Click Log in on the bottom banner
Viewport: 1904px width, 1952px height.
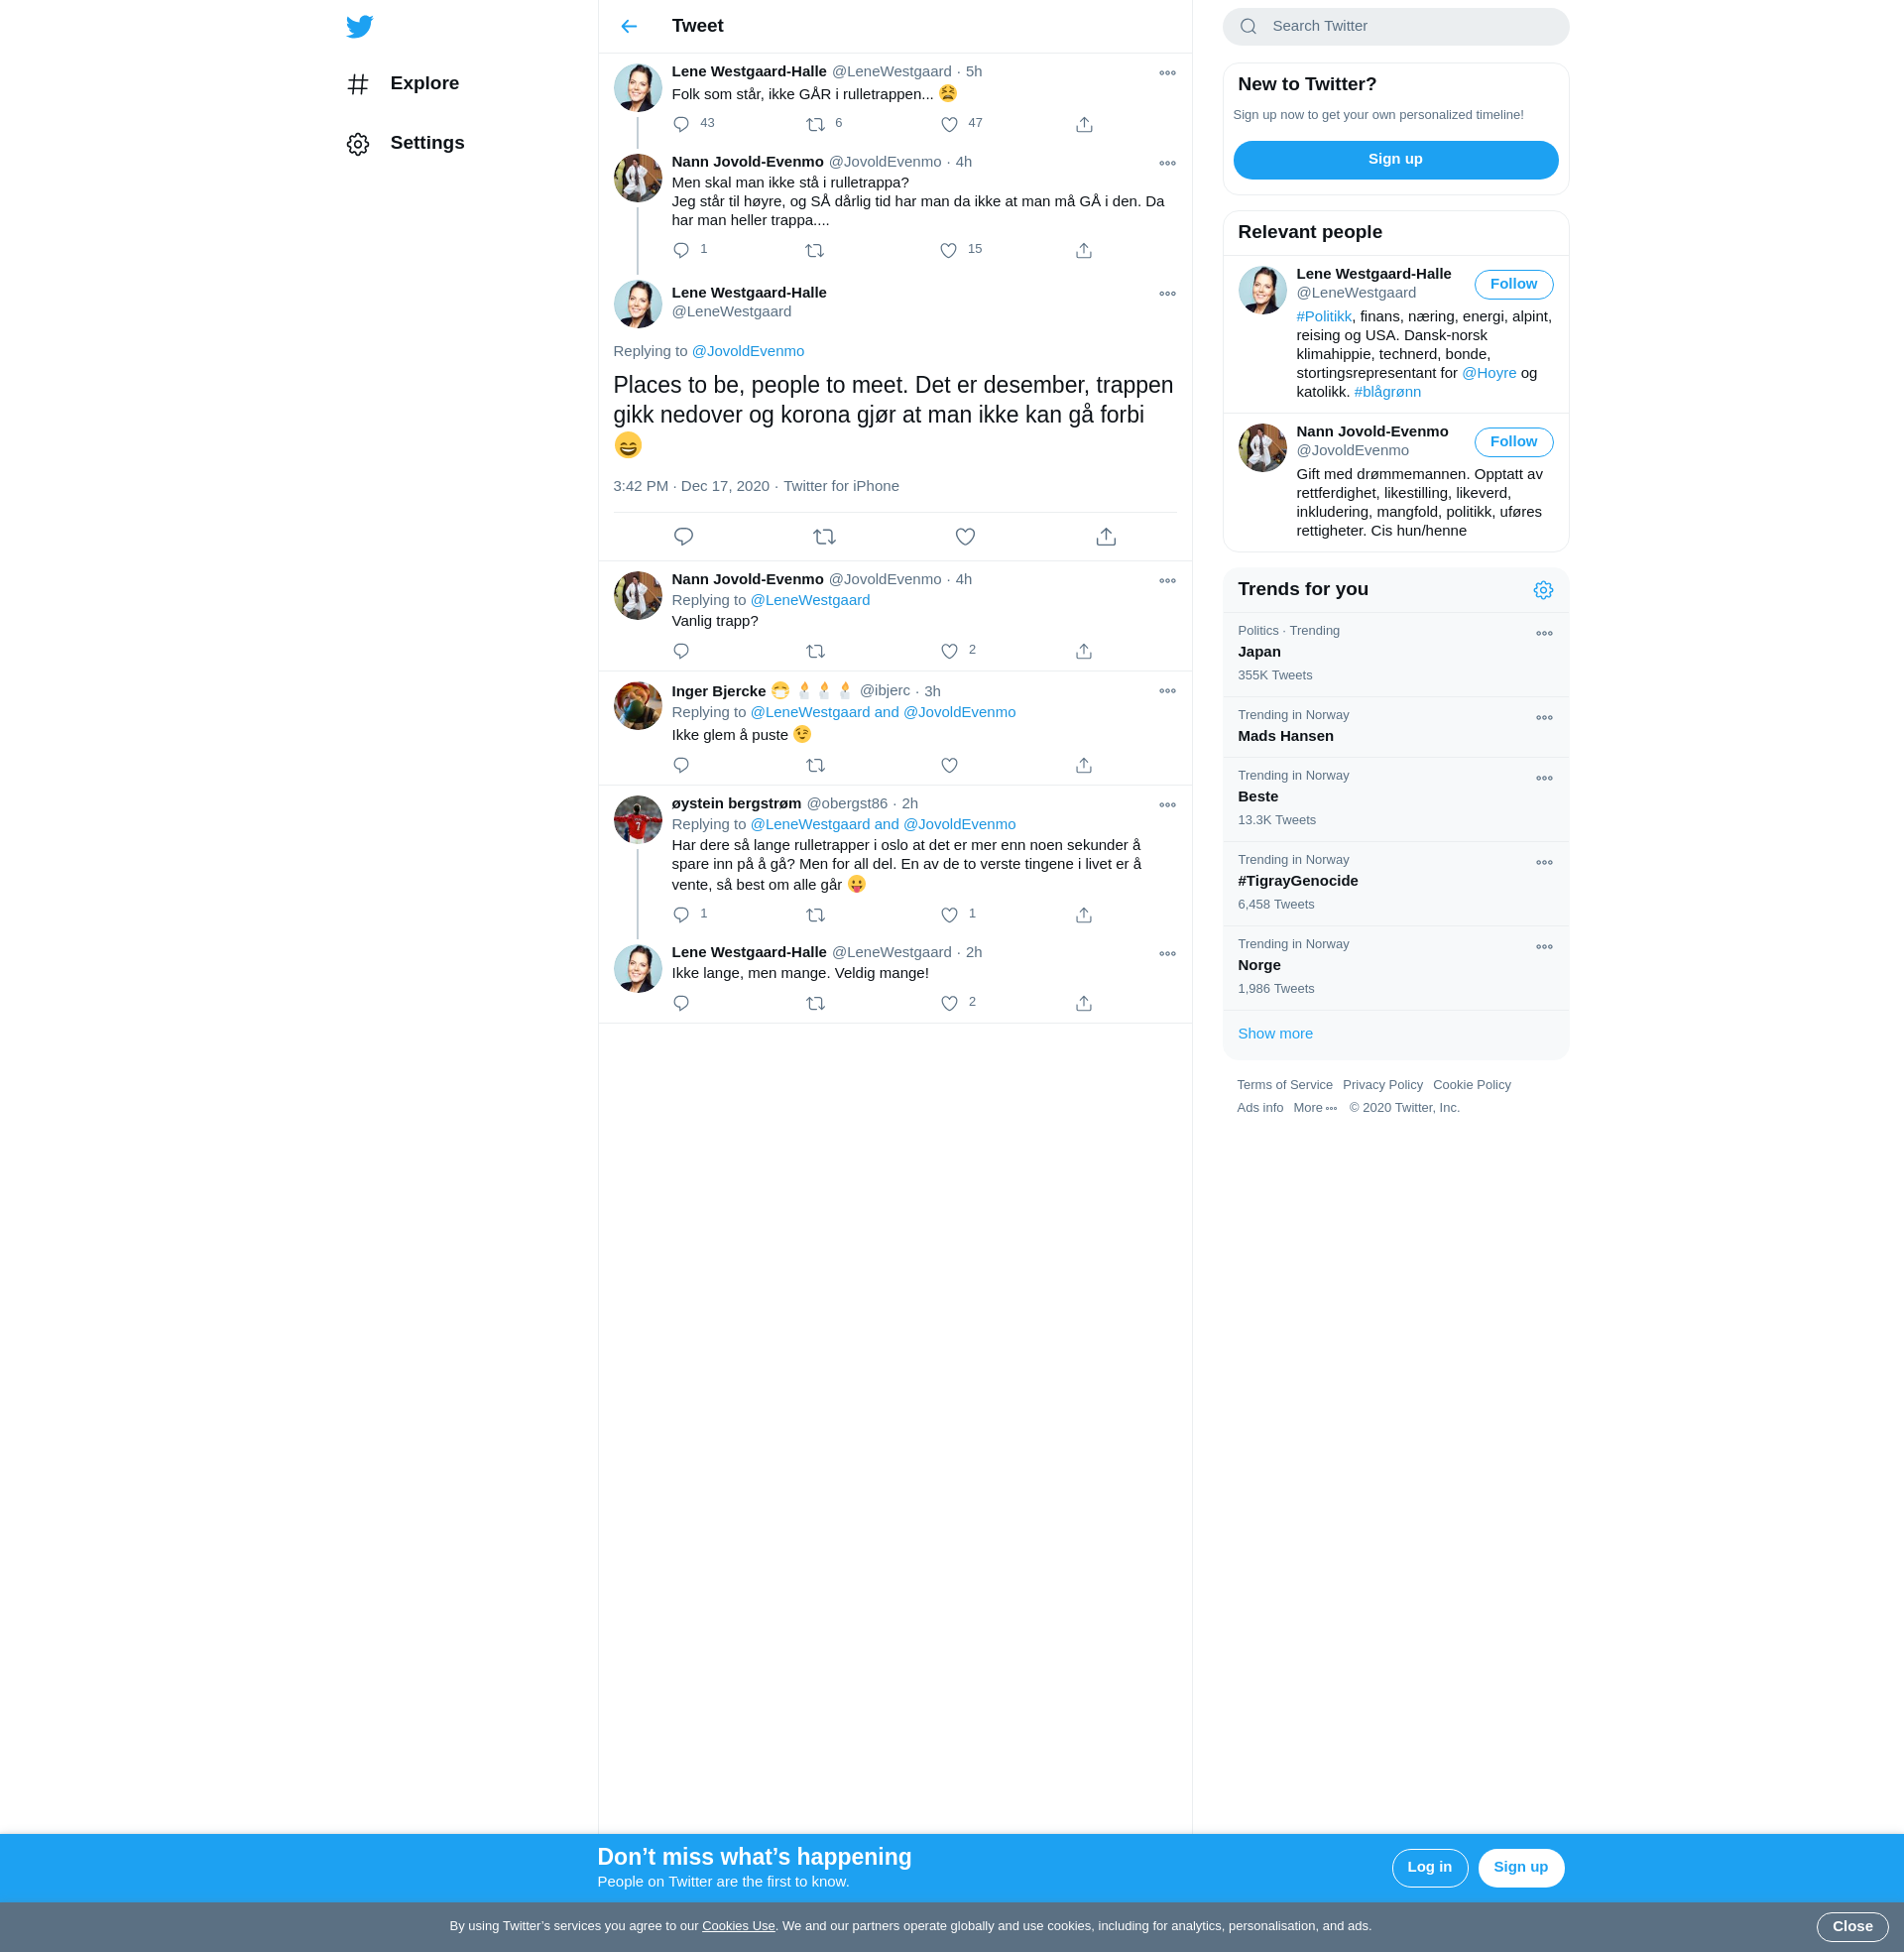pos(1429,1868)
